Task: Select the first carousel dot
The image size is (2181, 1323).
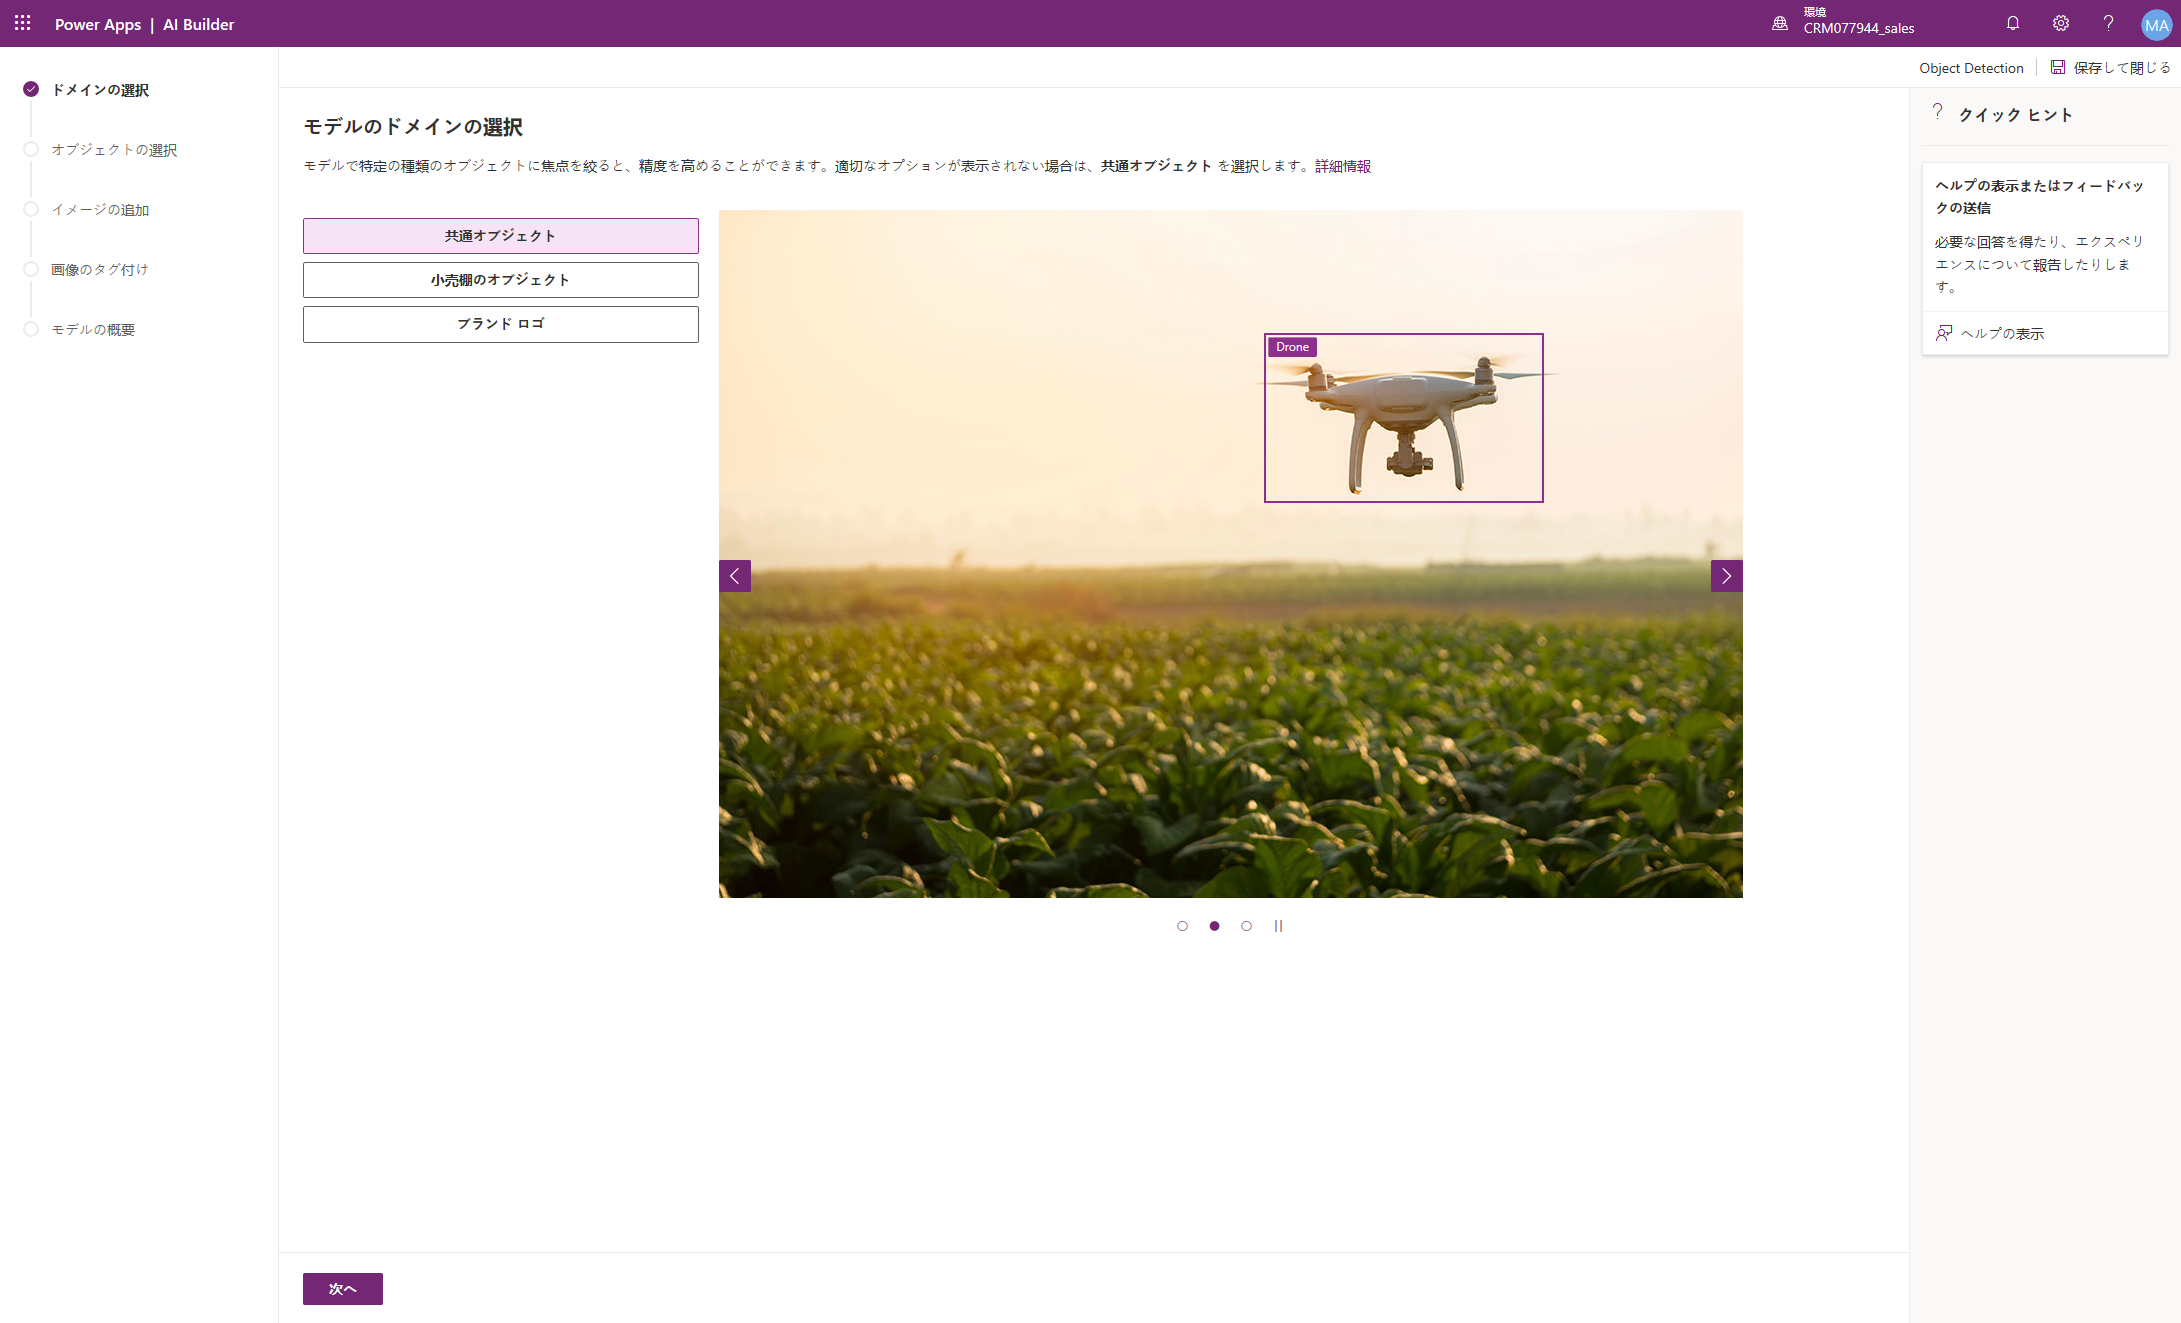Action: 1182,926
